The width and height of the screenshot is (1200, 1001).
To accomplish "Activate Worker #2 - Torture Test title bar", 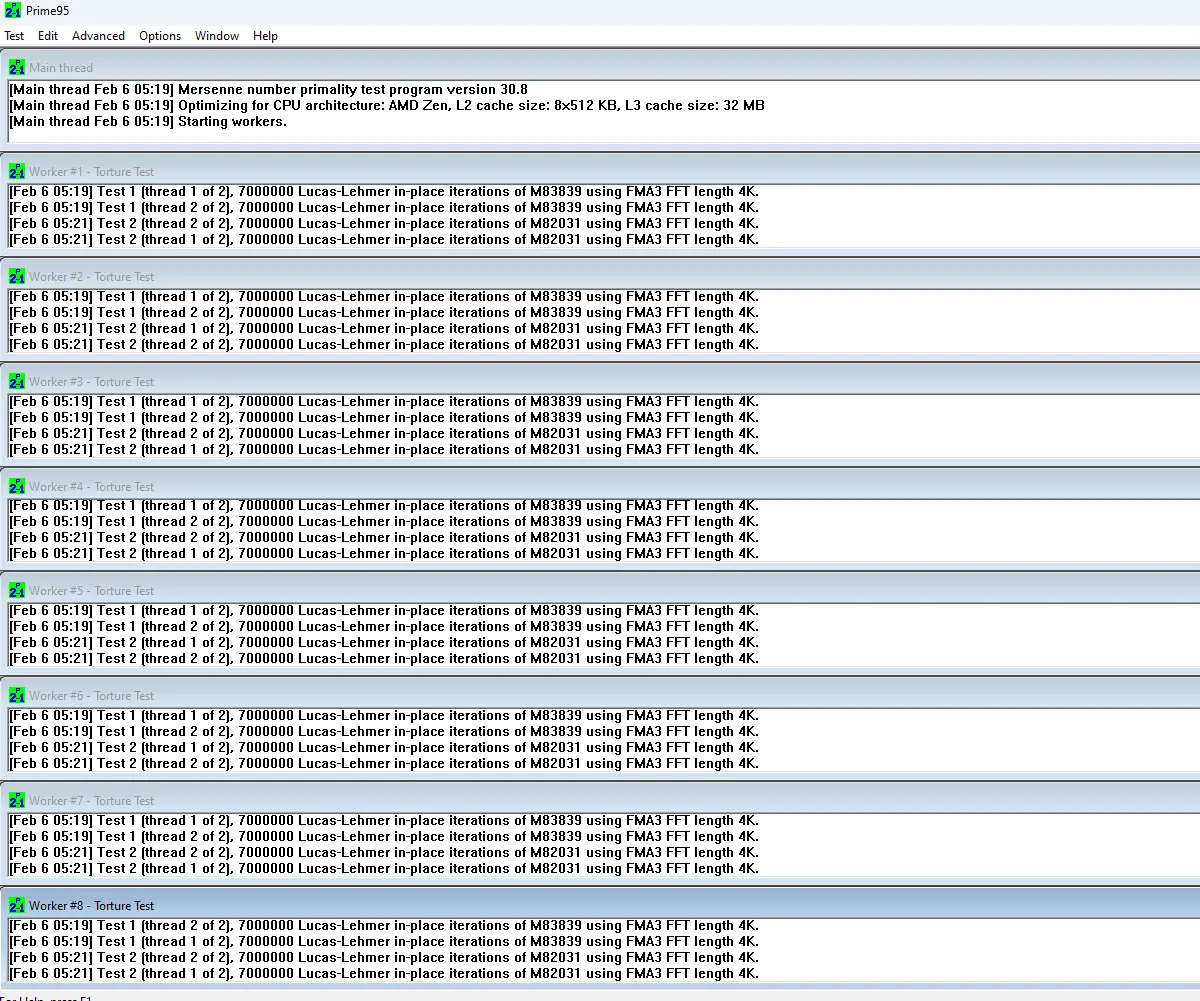I will pos(600,276).
